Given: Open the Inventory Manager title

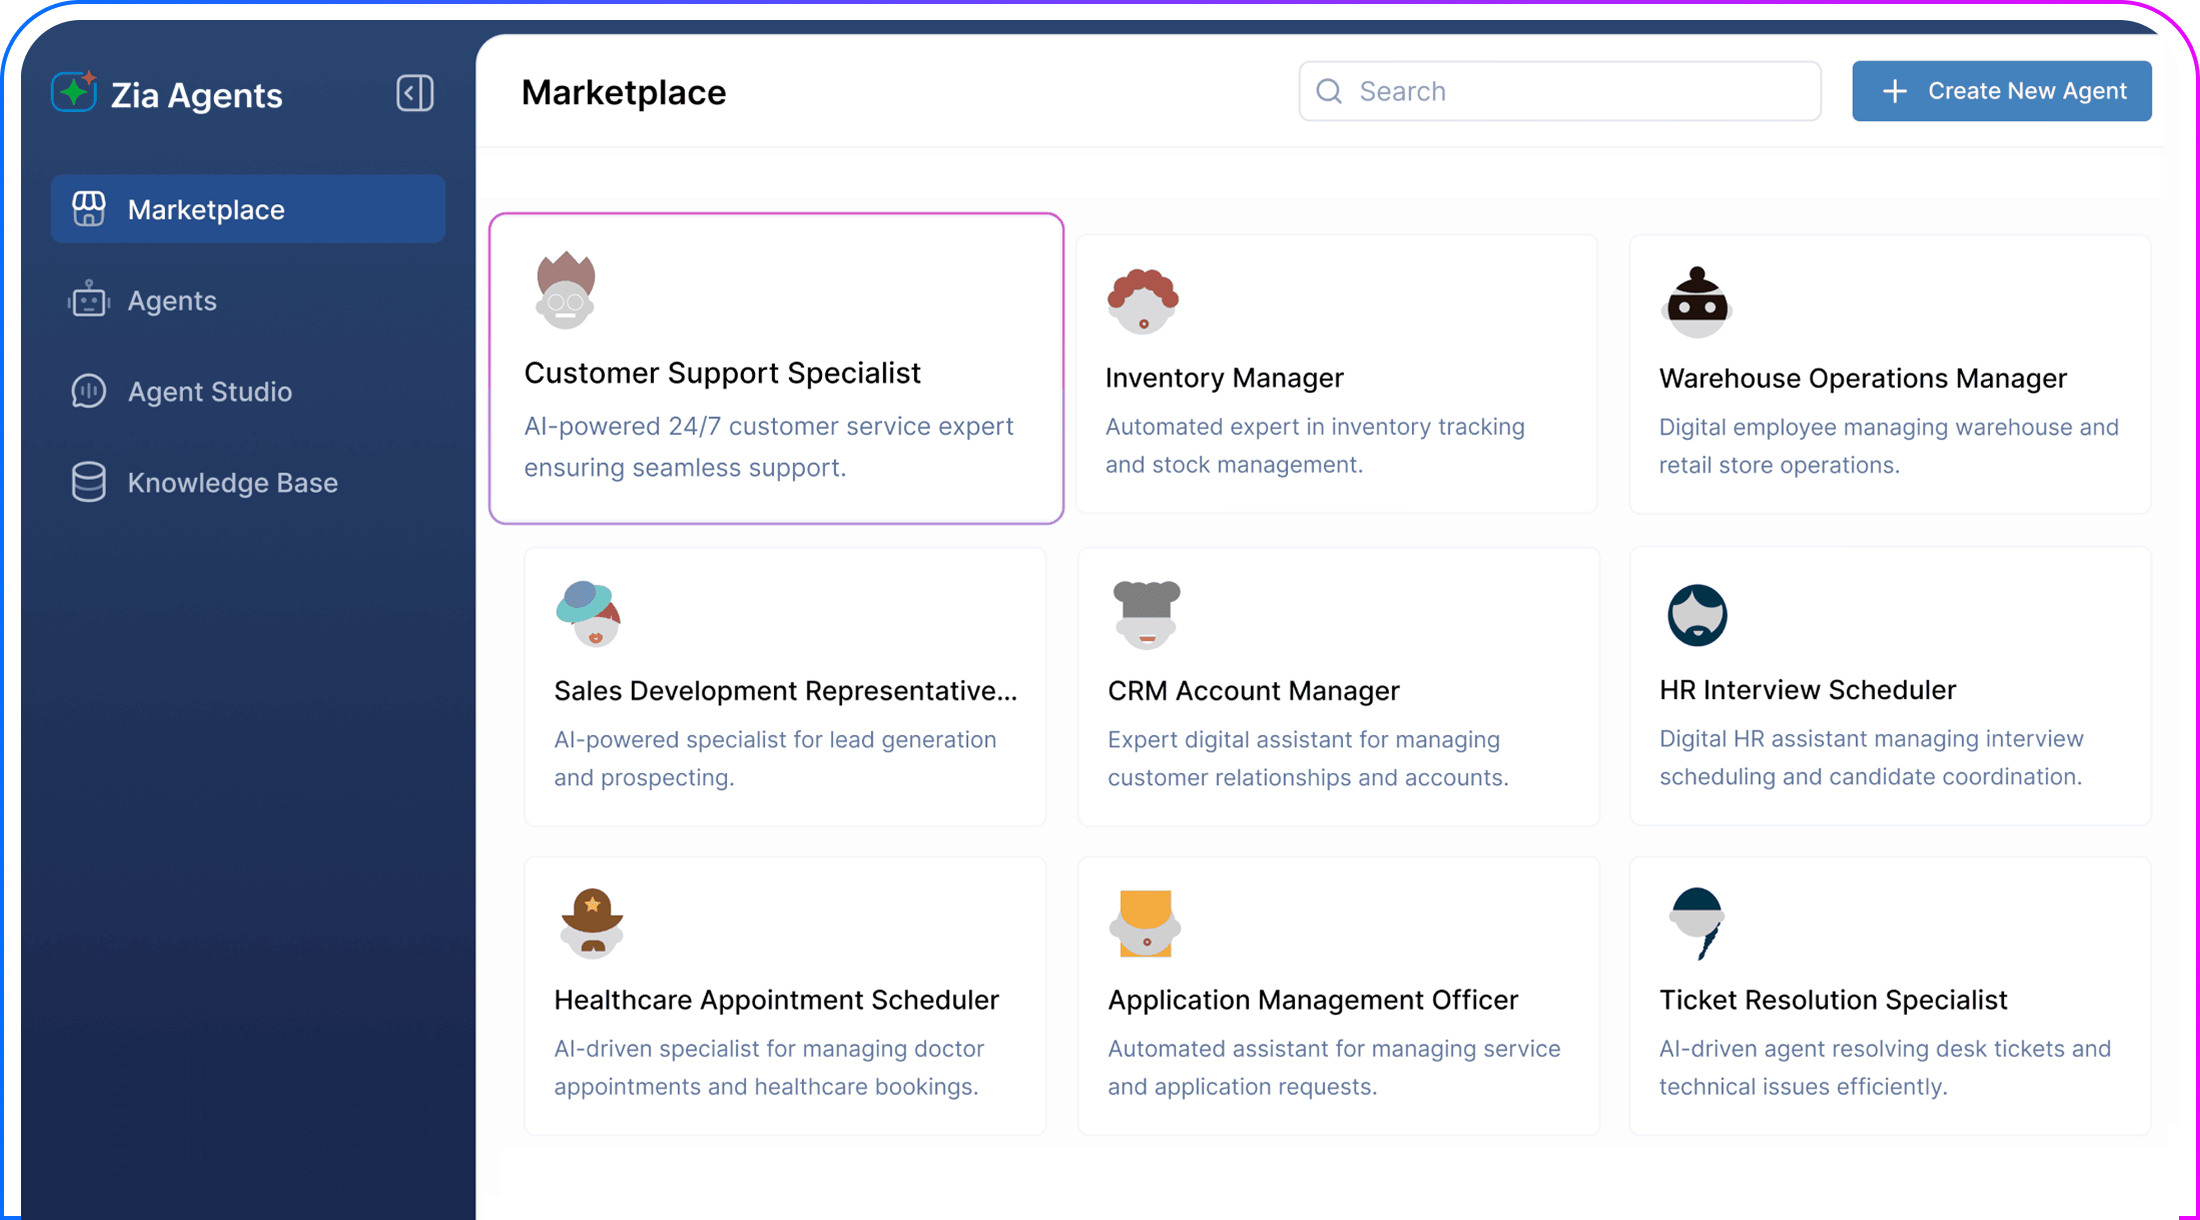Looking at the screenshot, I should pos(1224,378).
